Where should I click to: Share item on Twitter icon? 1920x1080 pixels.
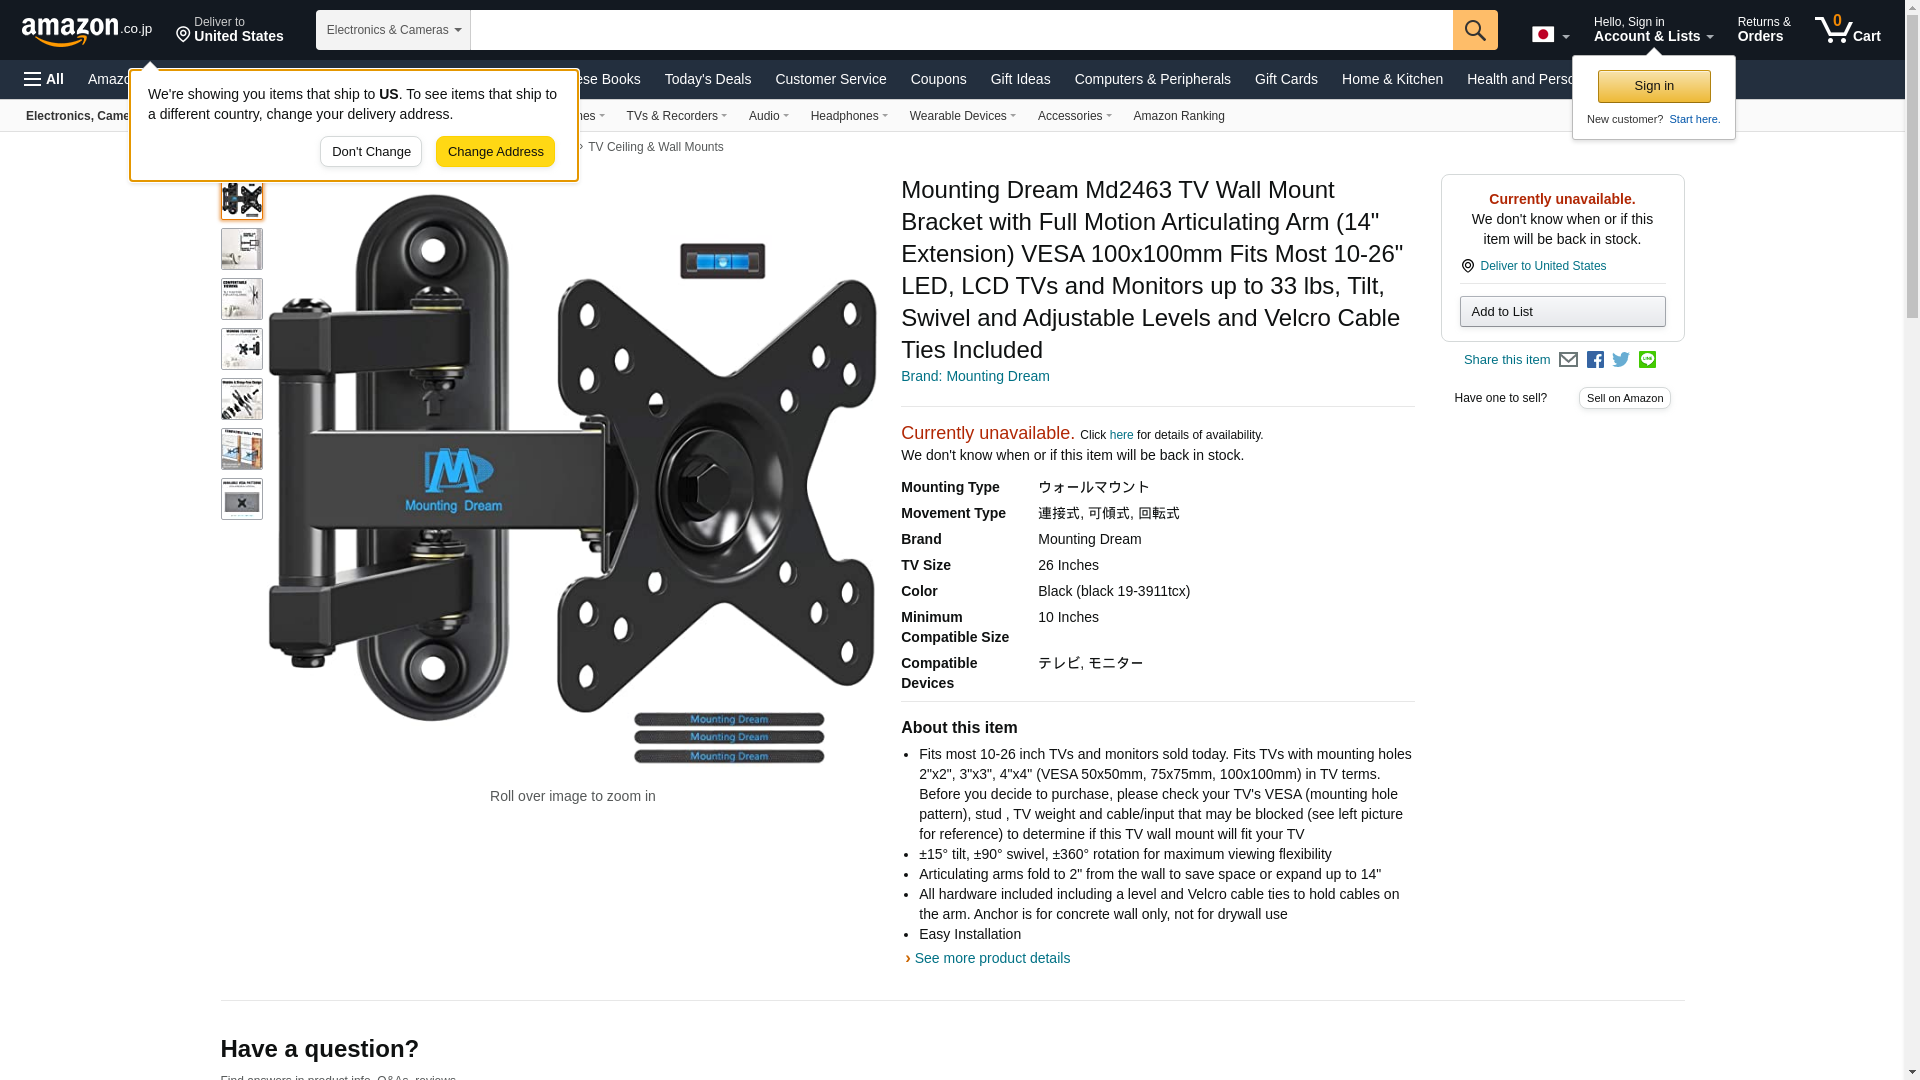1621,360
